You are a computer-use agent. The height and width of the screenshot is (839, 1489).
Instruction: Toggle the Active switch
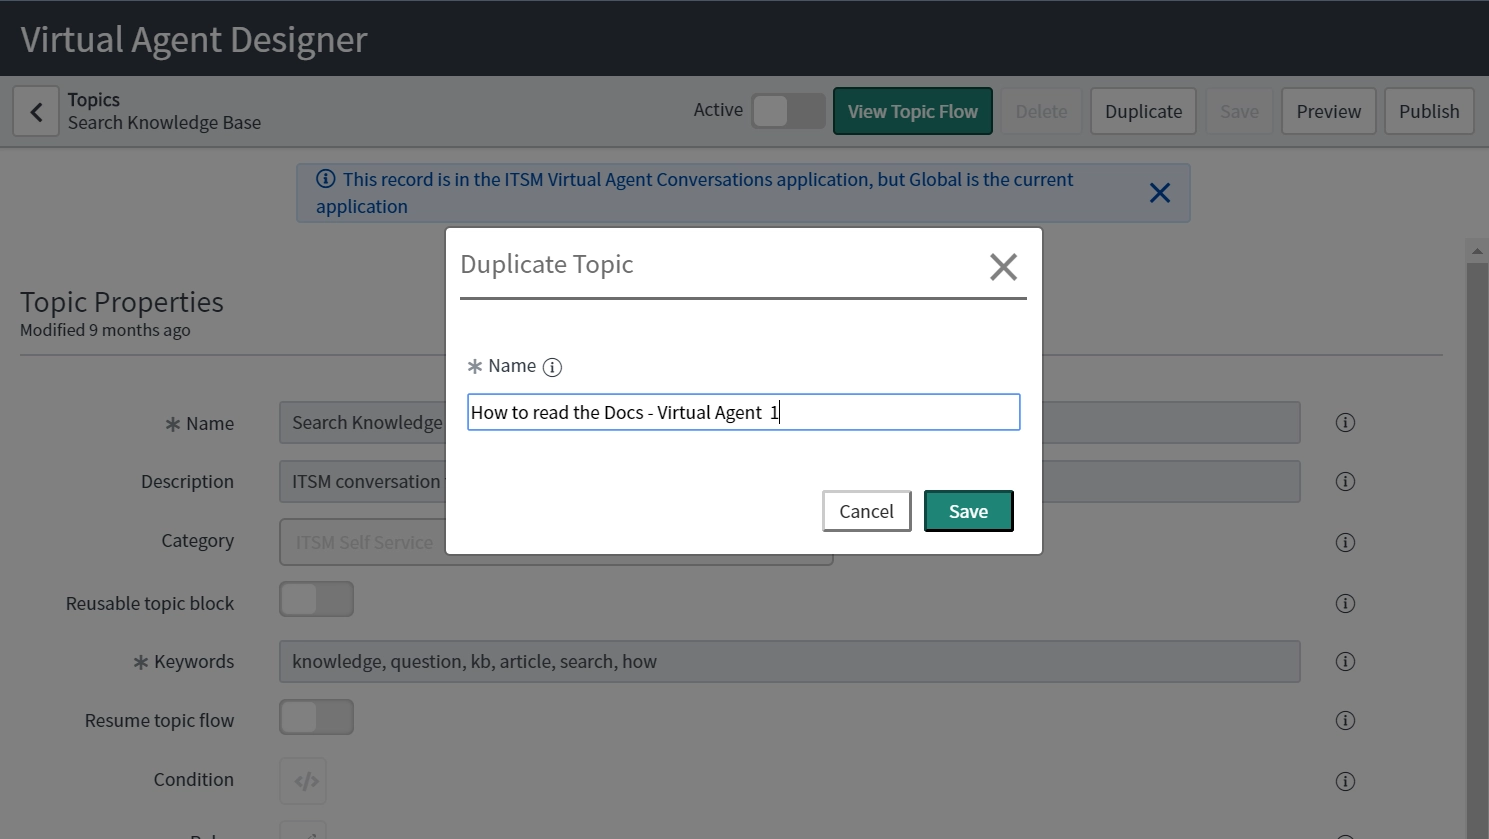pos(788,111)
